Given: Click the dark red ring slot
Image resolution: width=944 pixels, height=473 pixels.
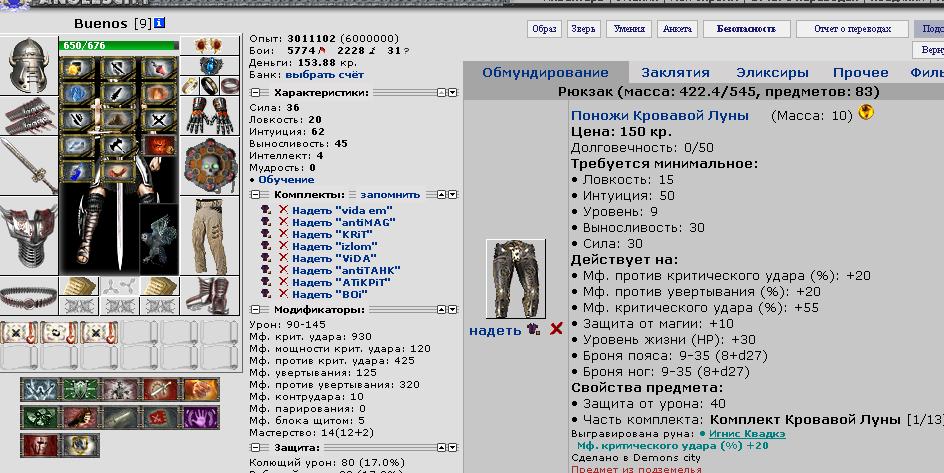Looking at the screenshot, I should 229,85.
